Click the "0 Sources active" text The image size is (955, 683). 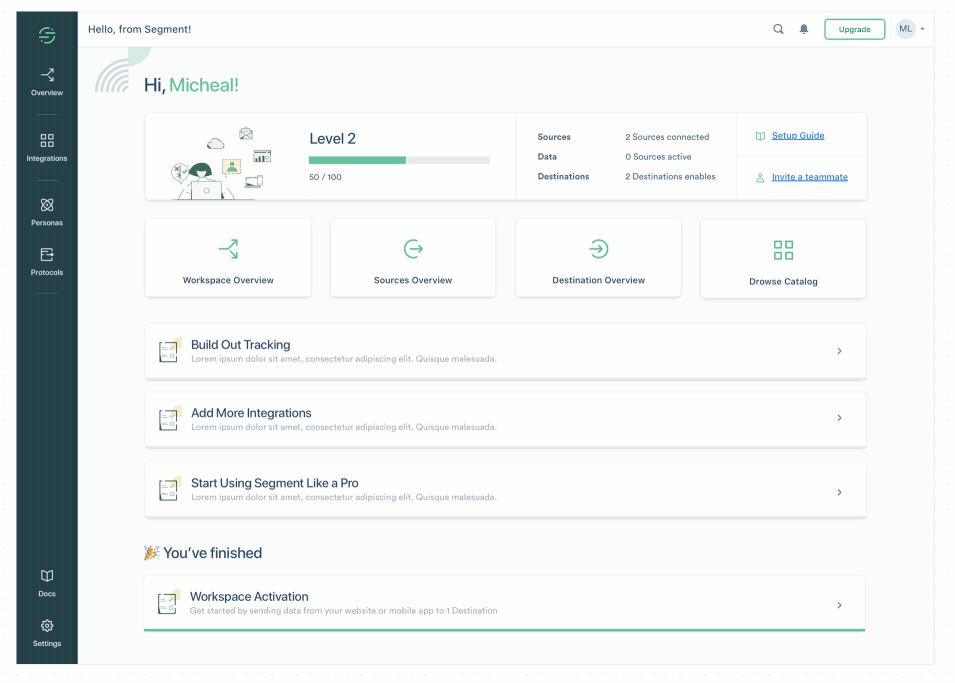(658, 157)
